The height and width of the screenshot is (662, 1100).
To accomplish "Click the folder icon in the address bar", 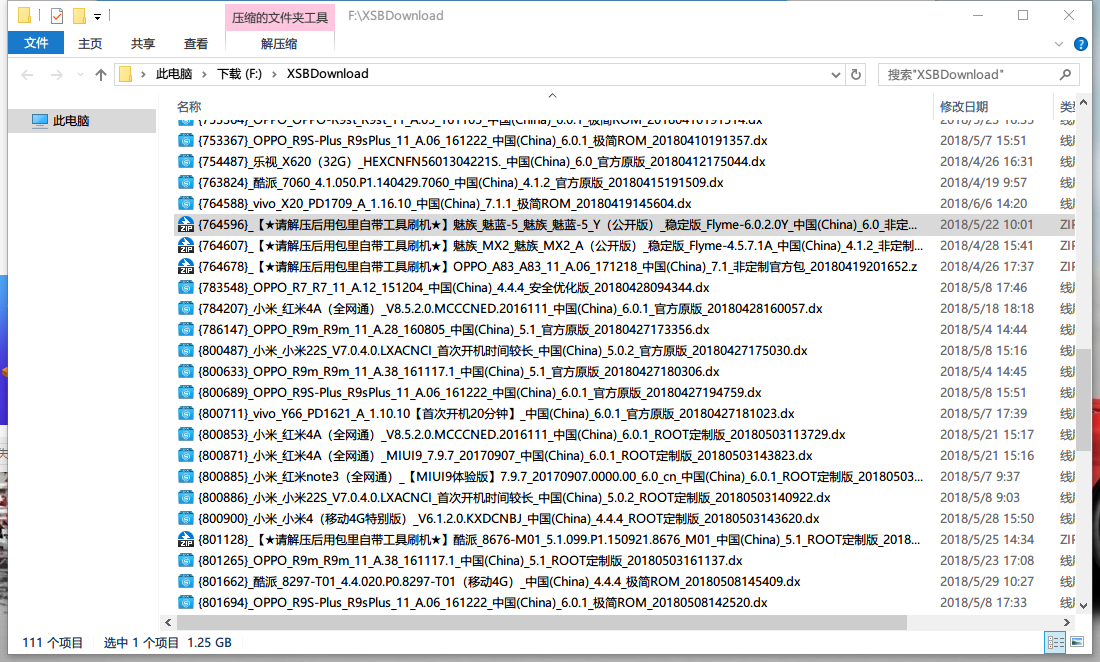I will point(126,74).
